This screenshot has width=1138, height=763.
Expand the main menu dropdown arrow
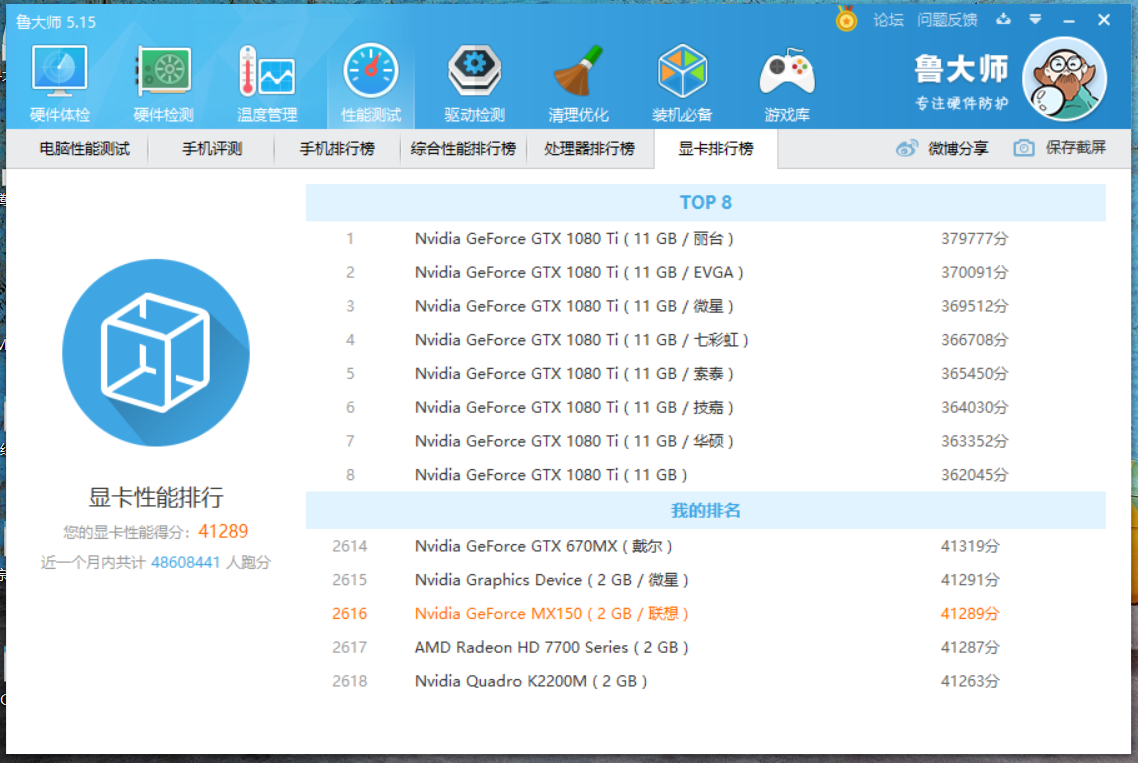point(1035,19)
